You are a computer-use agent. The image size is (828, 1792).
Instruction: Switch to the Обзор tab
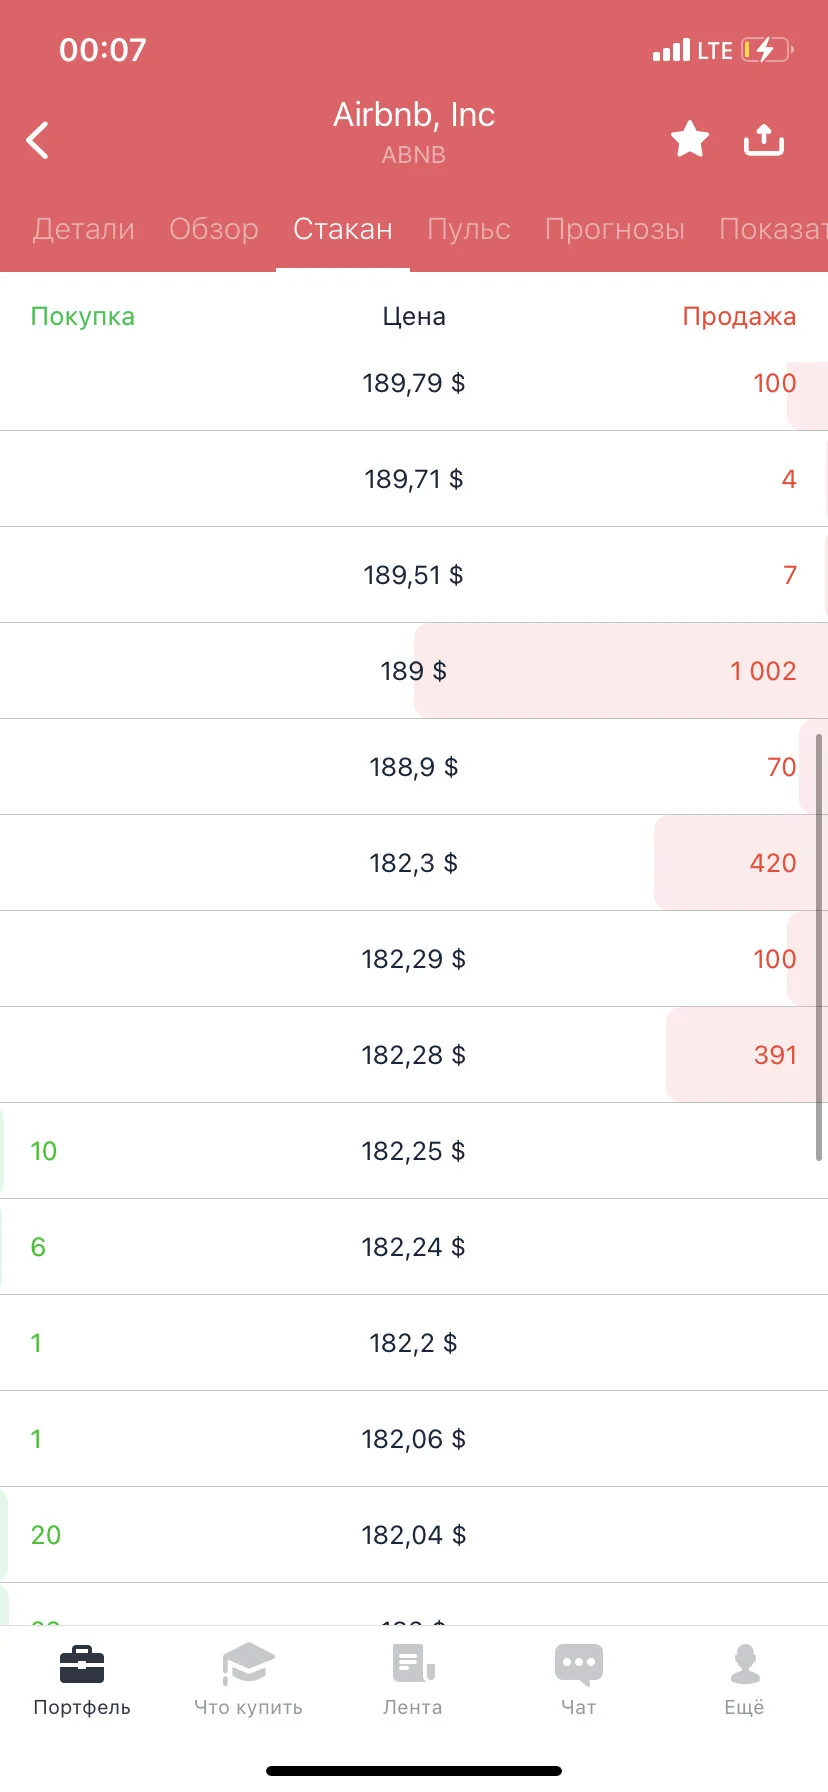(x=214, y=229)
